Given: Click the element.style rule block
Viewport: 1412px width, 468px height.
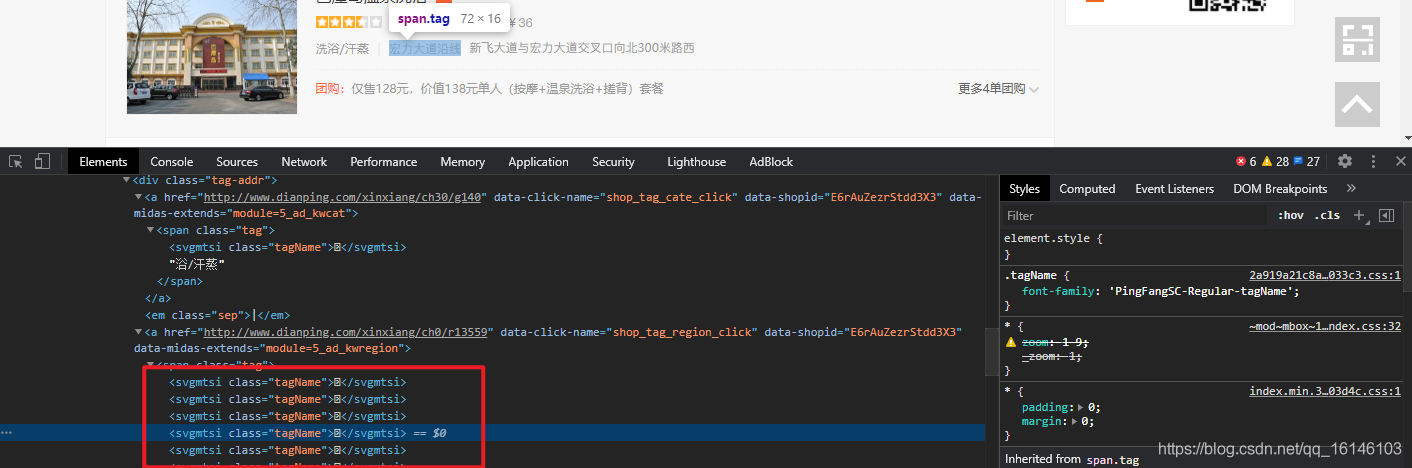Looking at the screenshot, I should 1204,247.
